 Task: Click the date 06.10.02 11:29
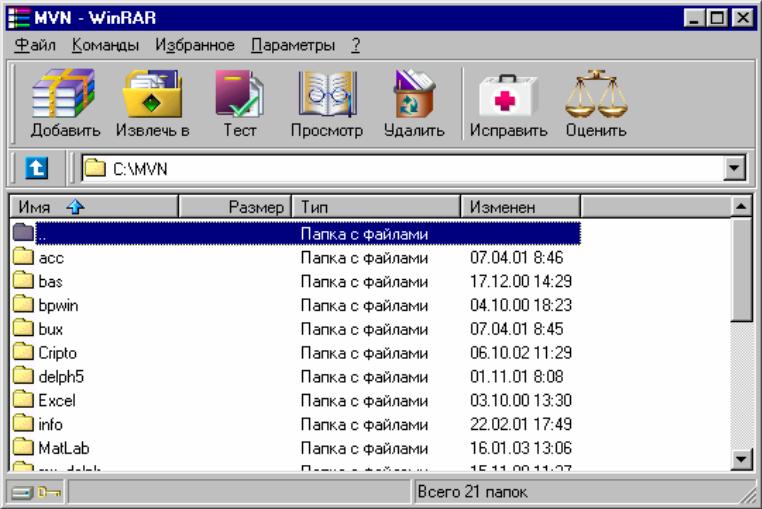[x=520, y=352]
